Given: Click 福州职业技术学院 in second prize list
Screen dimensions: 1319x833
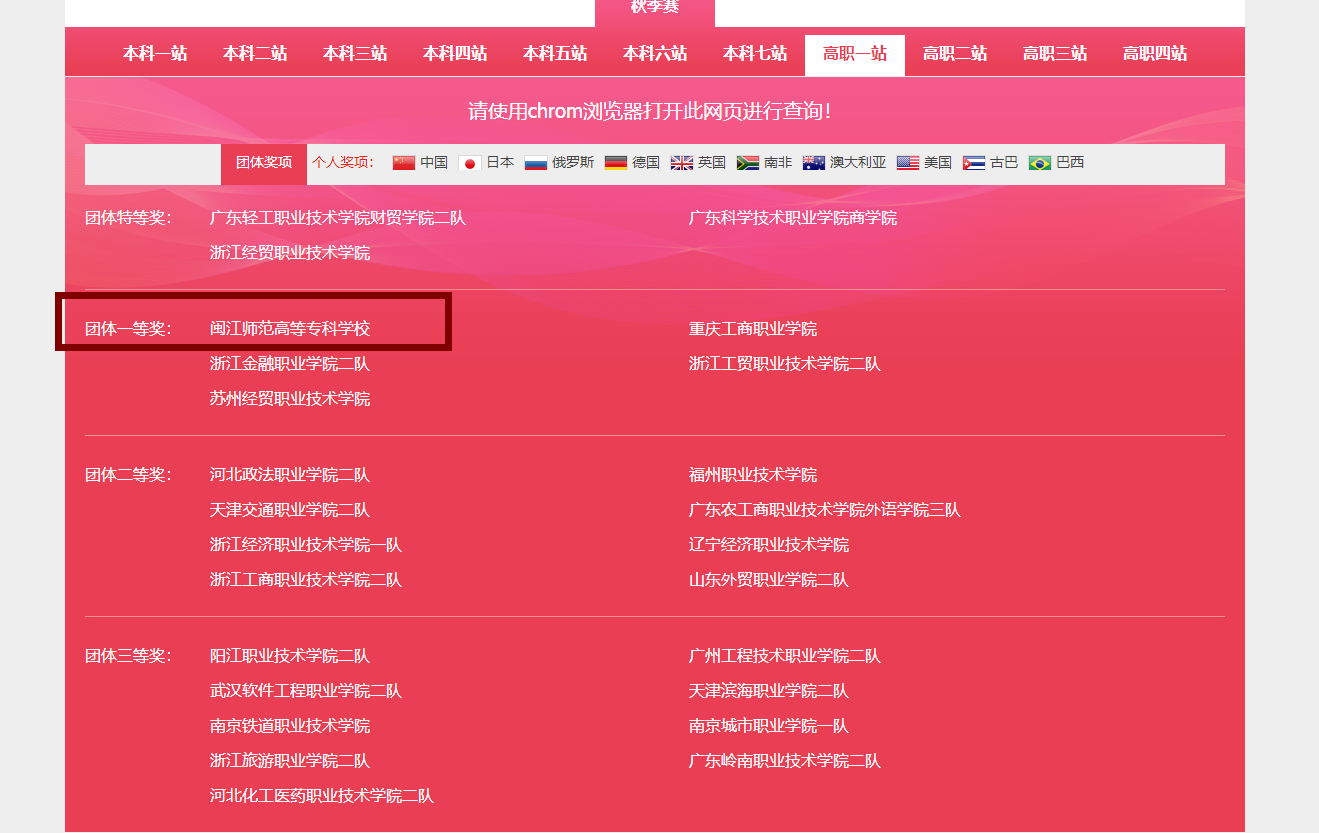Looking at the screenshot, I should 753,475.
